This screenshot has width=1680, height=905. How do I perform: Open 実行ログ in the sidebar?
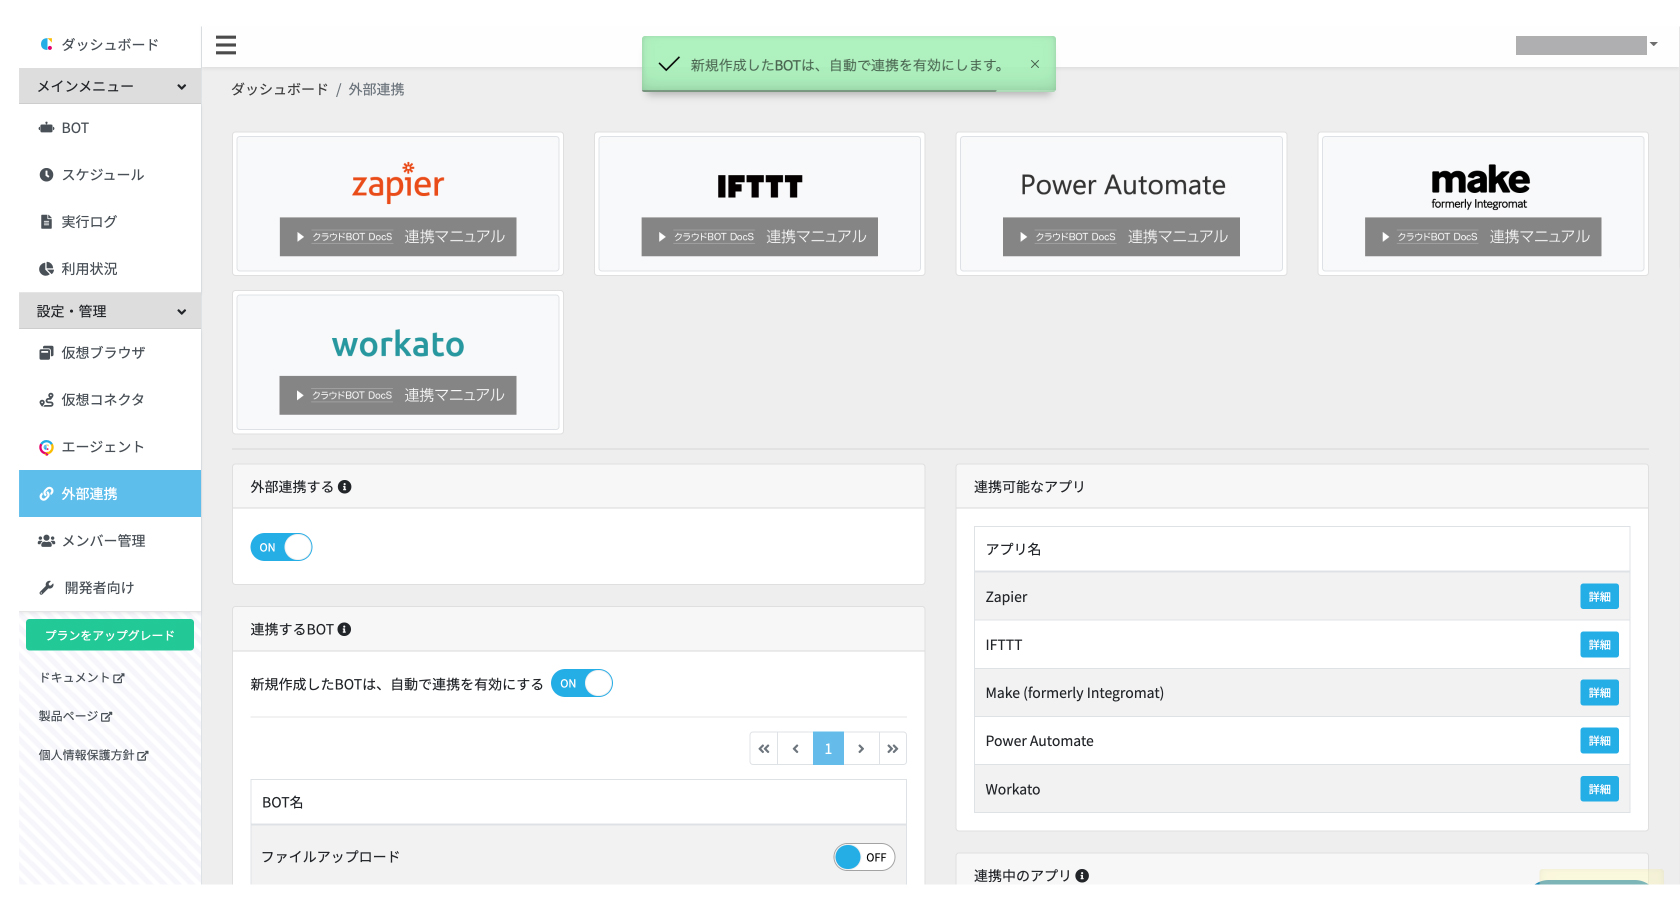[110, 222]
